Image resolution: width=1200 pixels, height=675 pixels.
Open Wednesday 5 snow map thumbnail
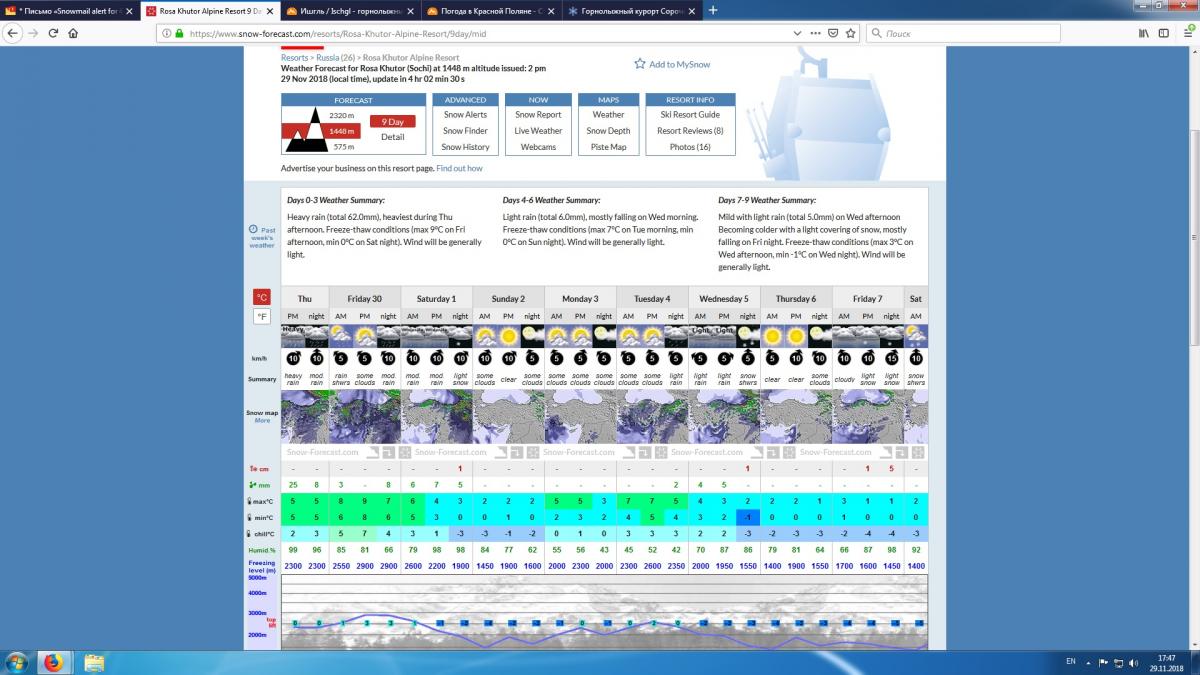pos(724,416)
